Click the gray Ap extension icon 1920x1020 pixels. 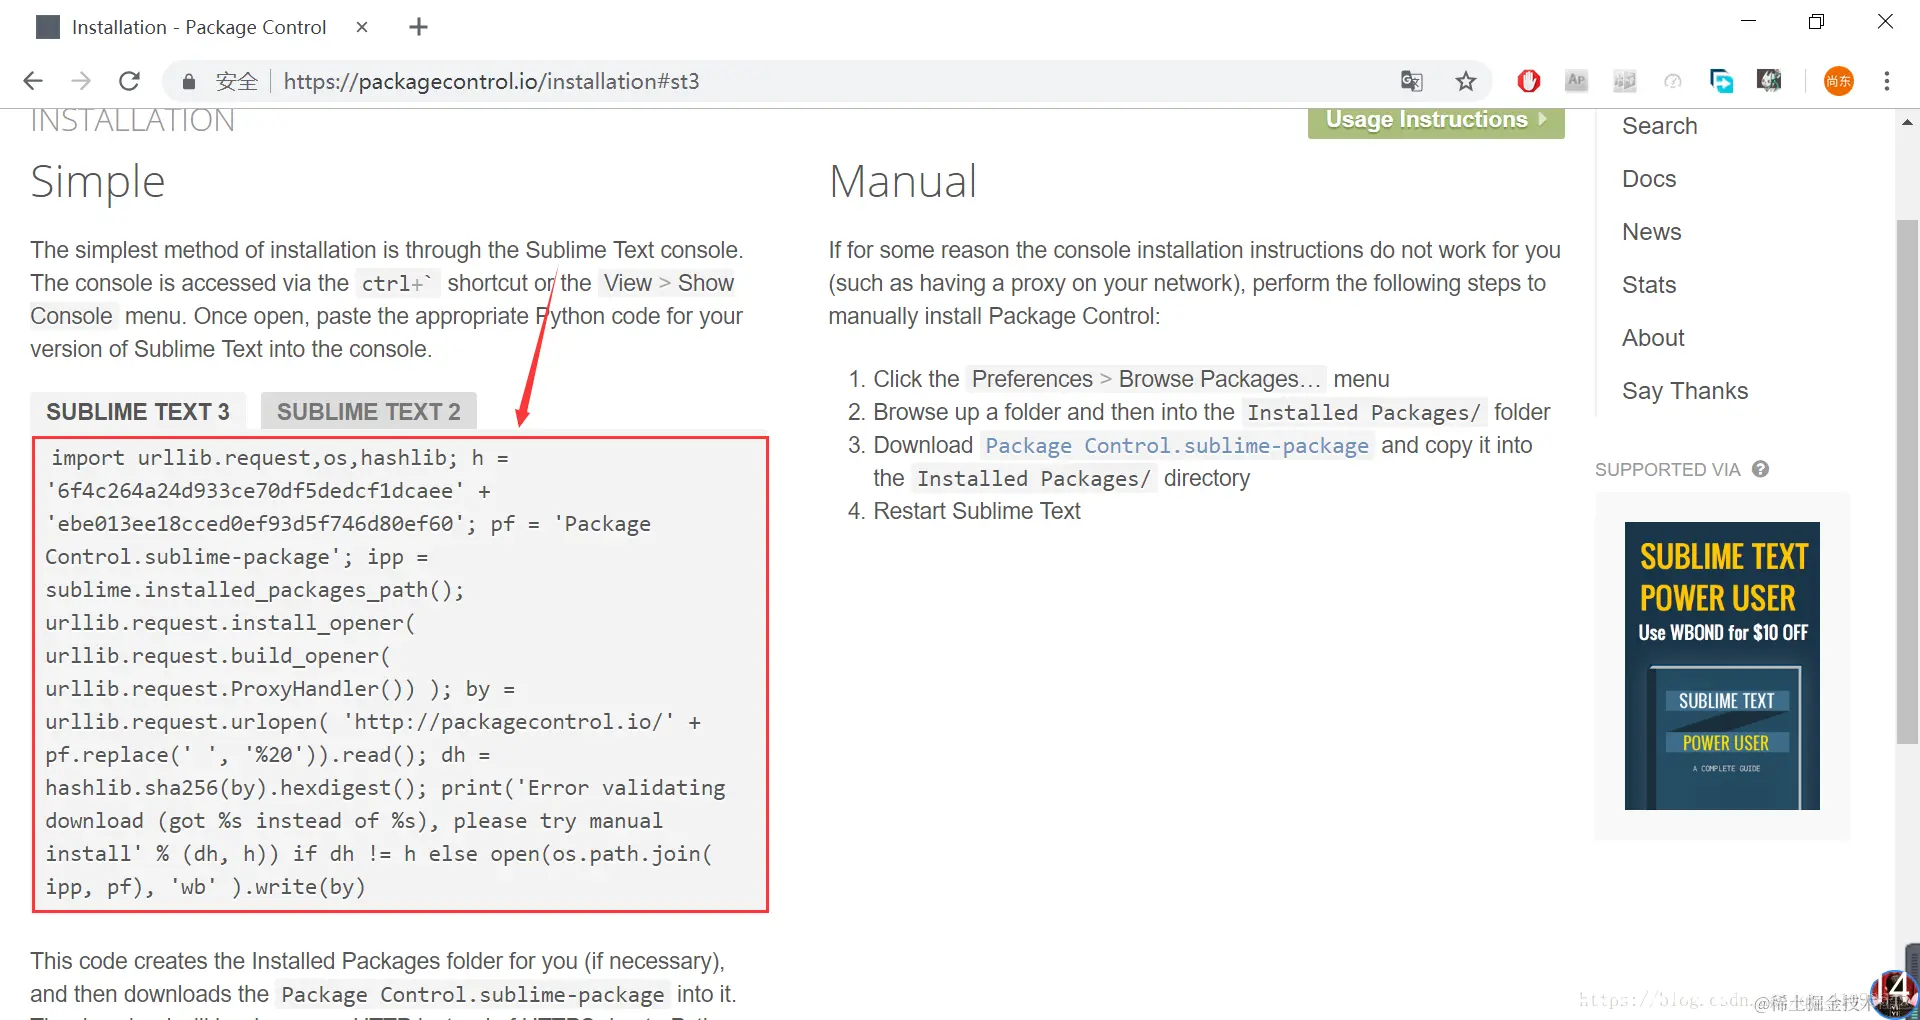[x=1576, y=81]
